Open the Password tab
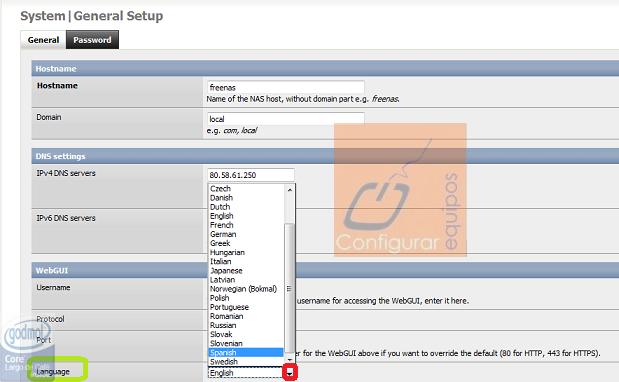 click(92, 40)
